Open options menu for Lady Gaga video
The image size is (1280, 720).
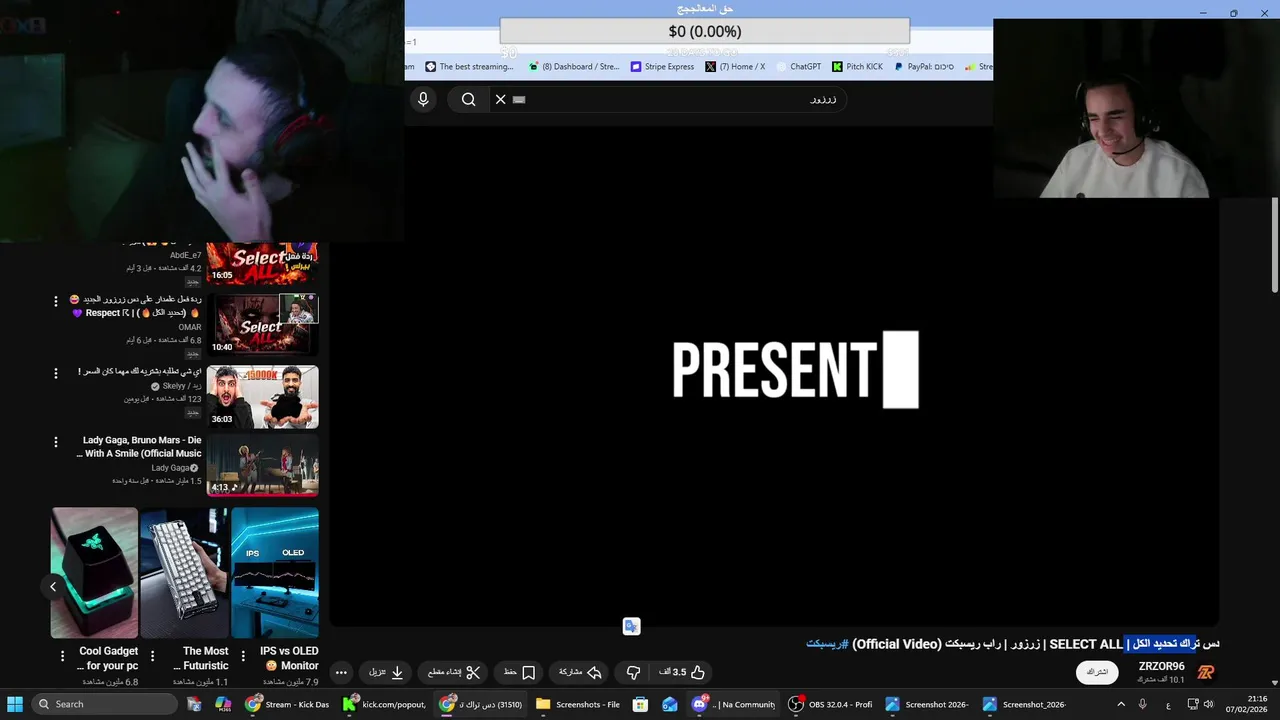click(56, 442)
